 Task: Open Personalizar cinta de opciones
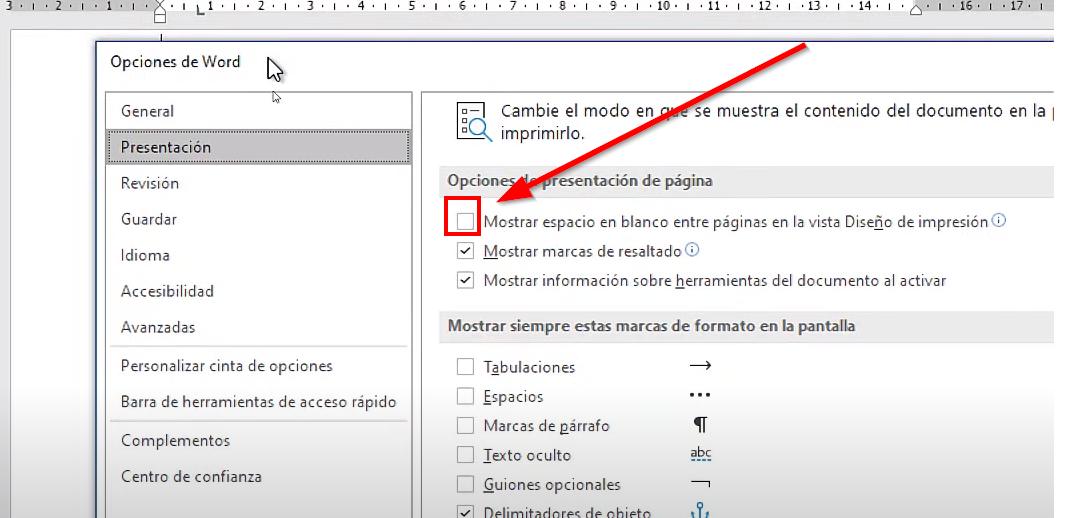click(x=259, y=366)
